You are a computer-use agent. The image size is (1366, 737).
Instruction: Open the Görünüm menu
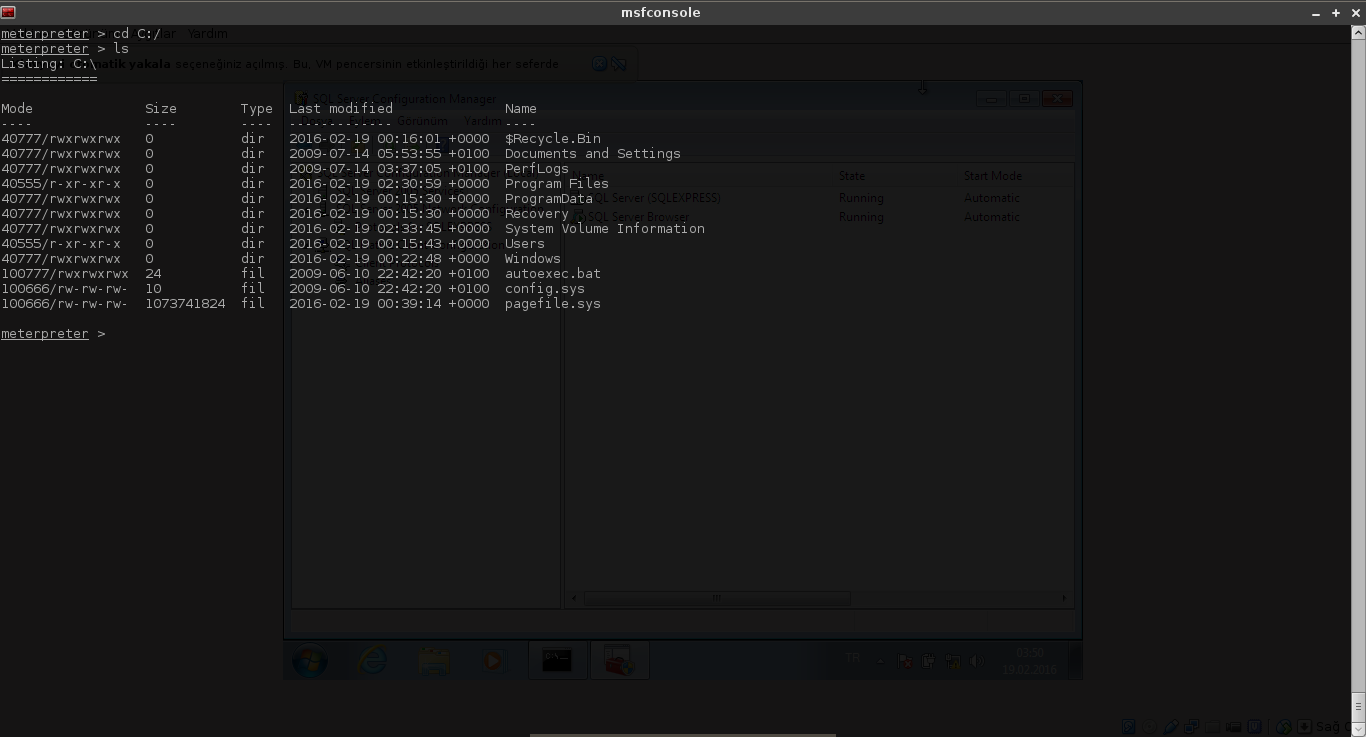coord(422,121)
